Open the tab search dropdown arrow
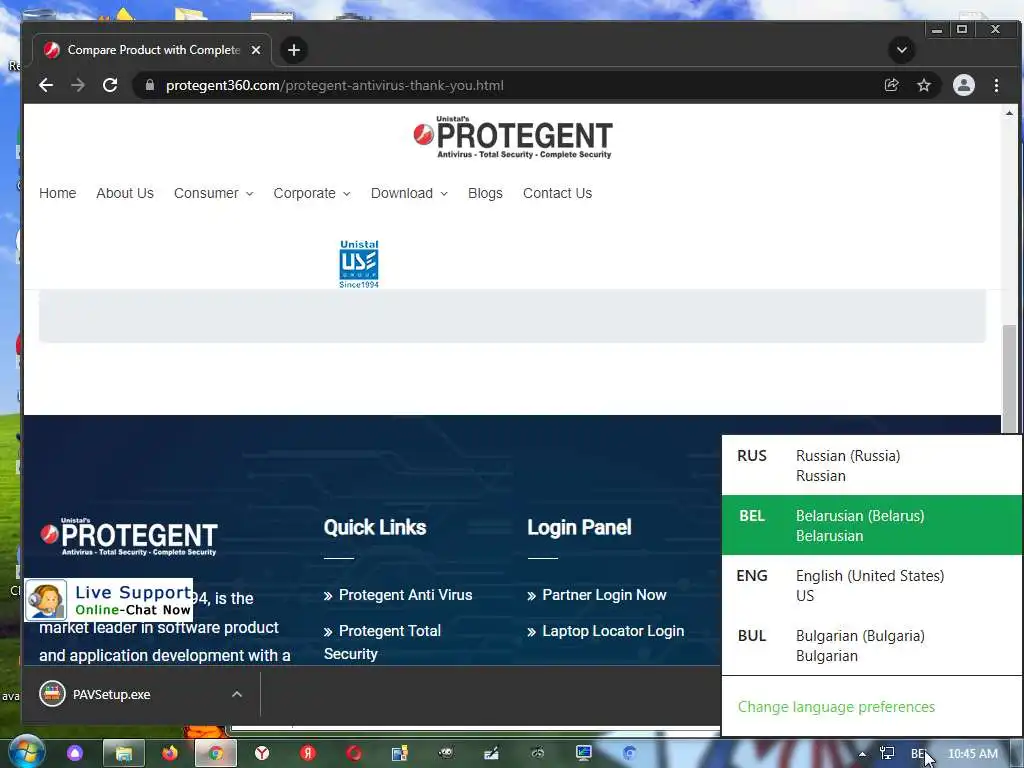The height and width of the screenshot is (768, 1024). click(x=901, y=50)
